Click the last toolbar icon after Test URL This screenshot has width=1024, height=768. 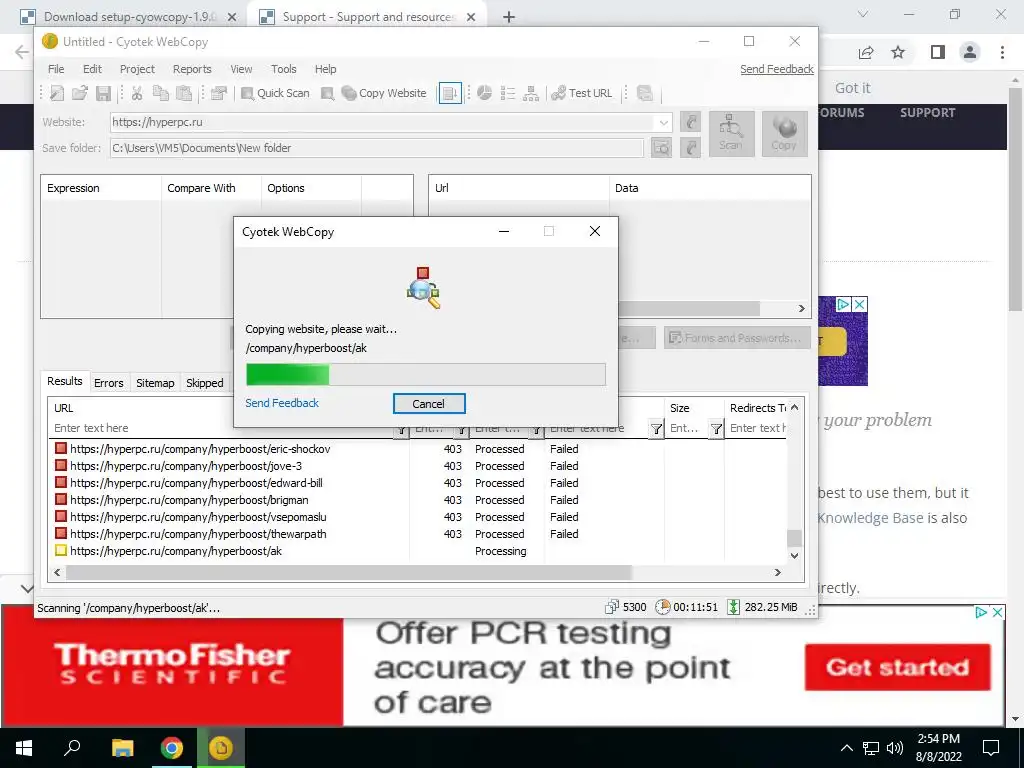(645, 93)
